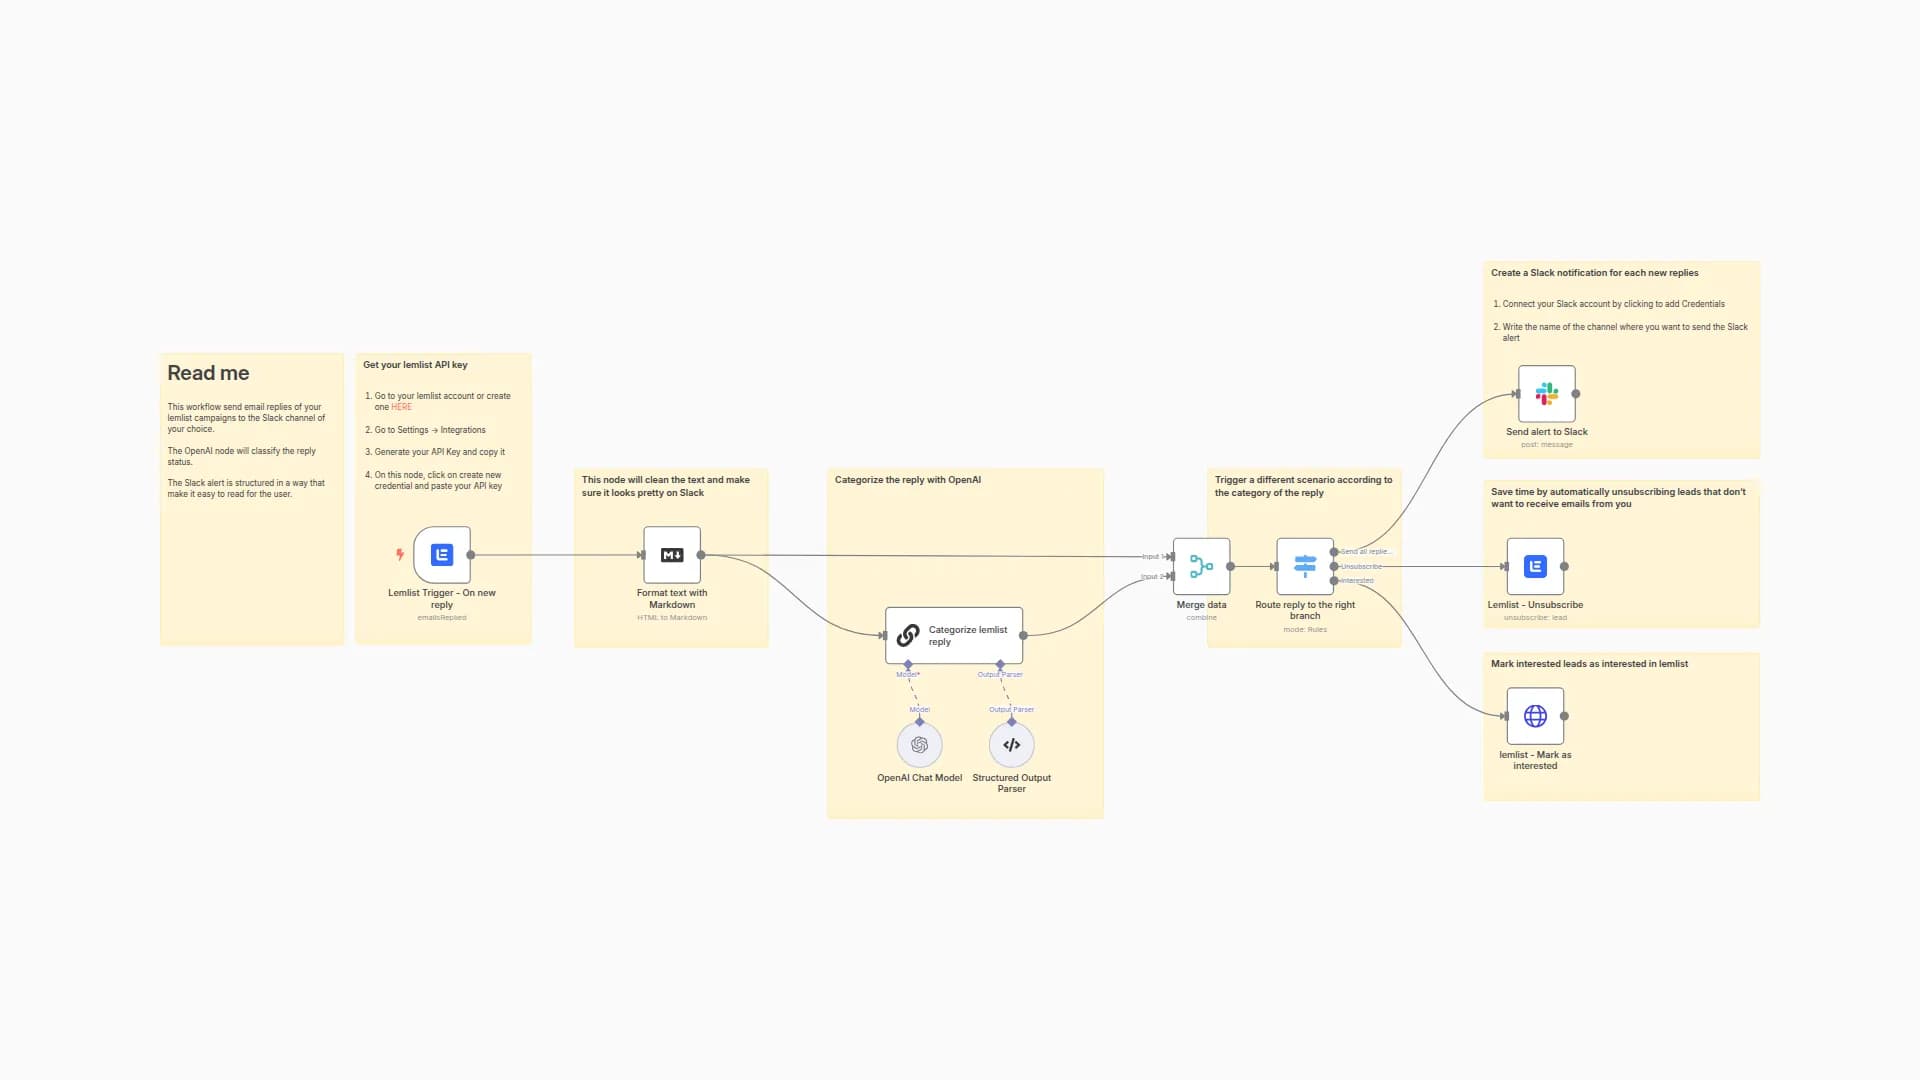Open the Structured Output Parser node
Image resolution: width=1920 pixels, height=1080 pixels.
[1011, 745]
